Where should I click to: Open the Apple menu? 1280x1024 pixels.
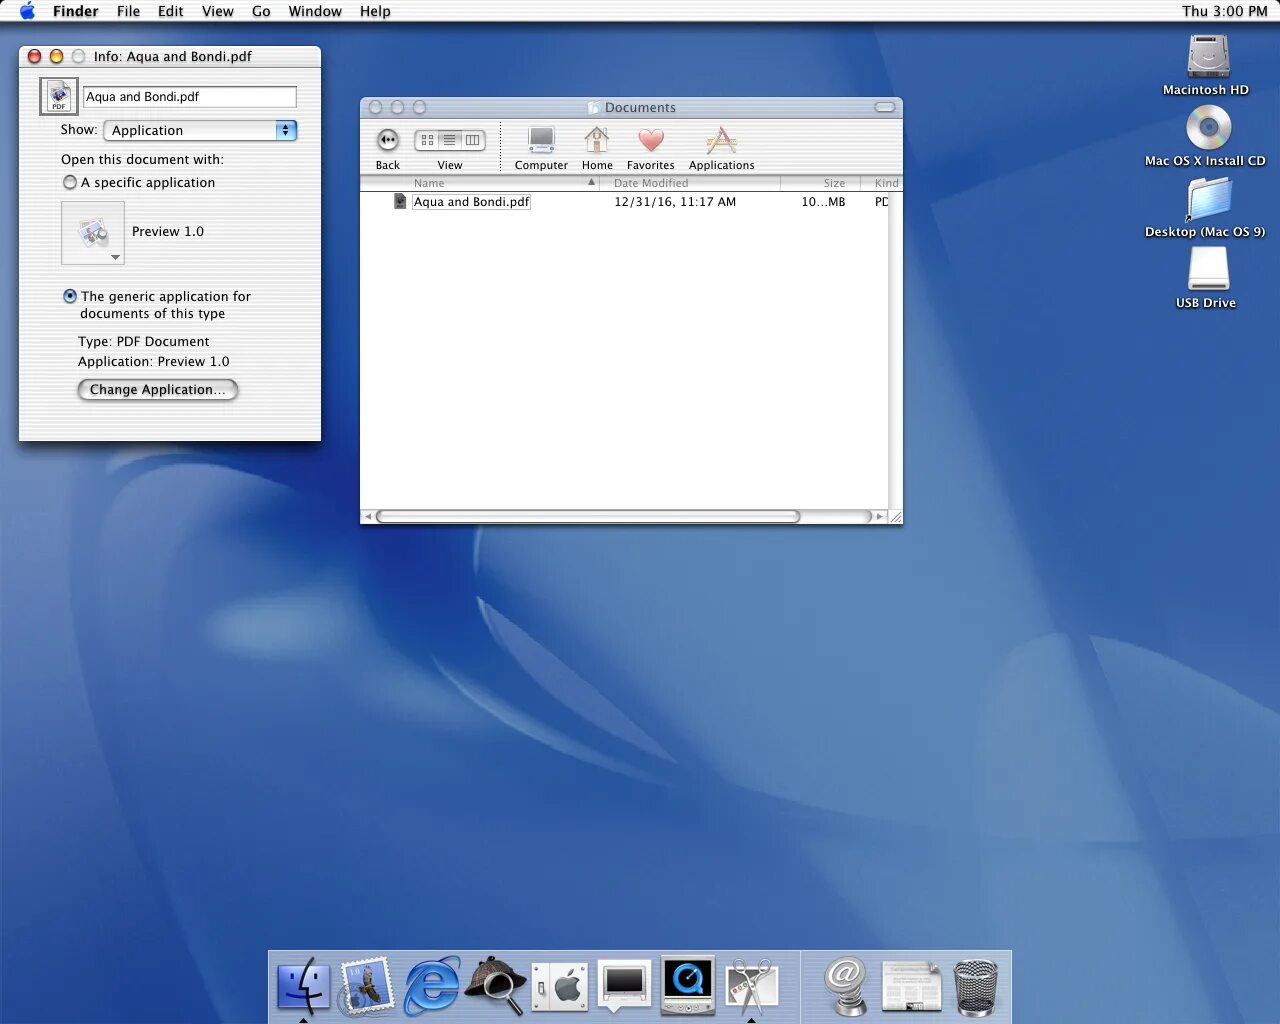click(27, 11)
